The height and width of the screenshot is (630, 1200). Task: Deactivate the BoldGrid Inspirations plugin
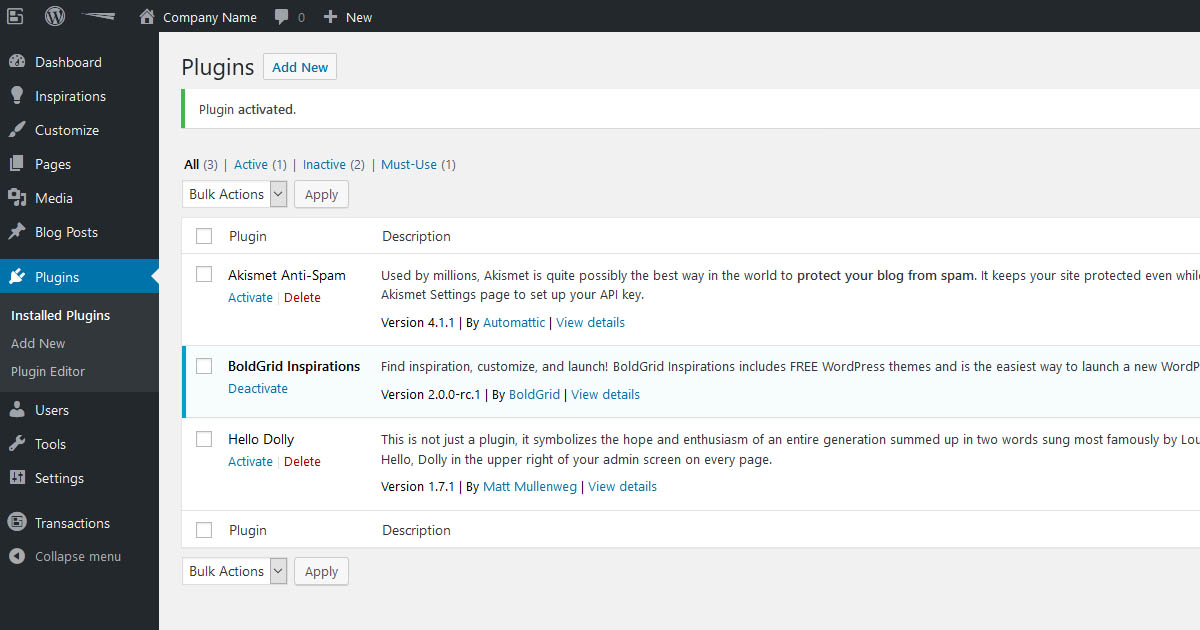[x=258, y=388]
